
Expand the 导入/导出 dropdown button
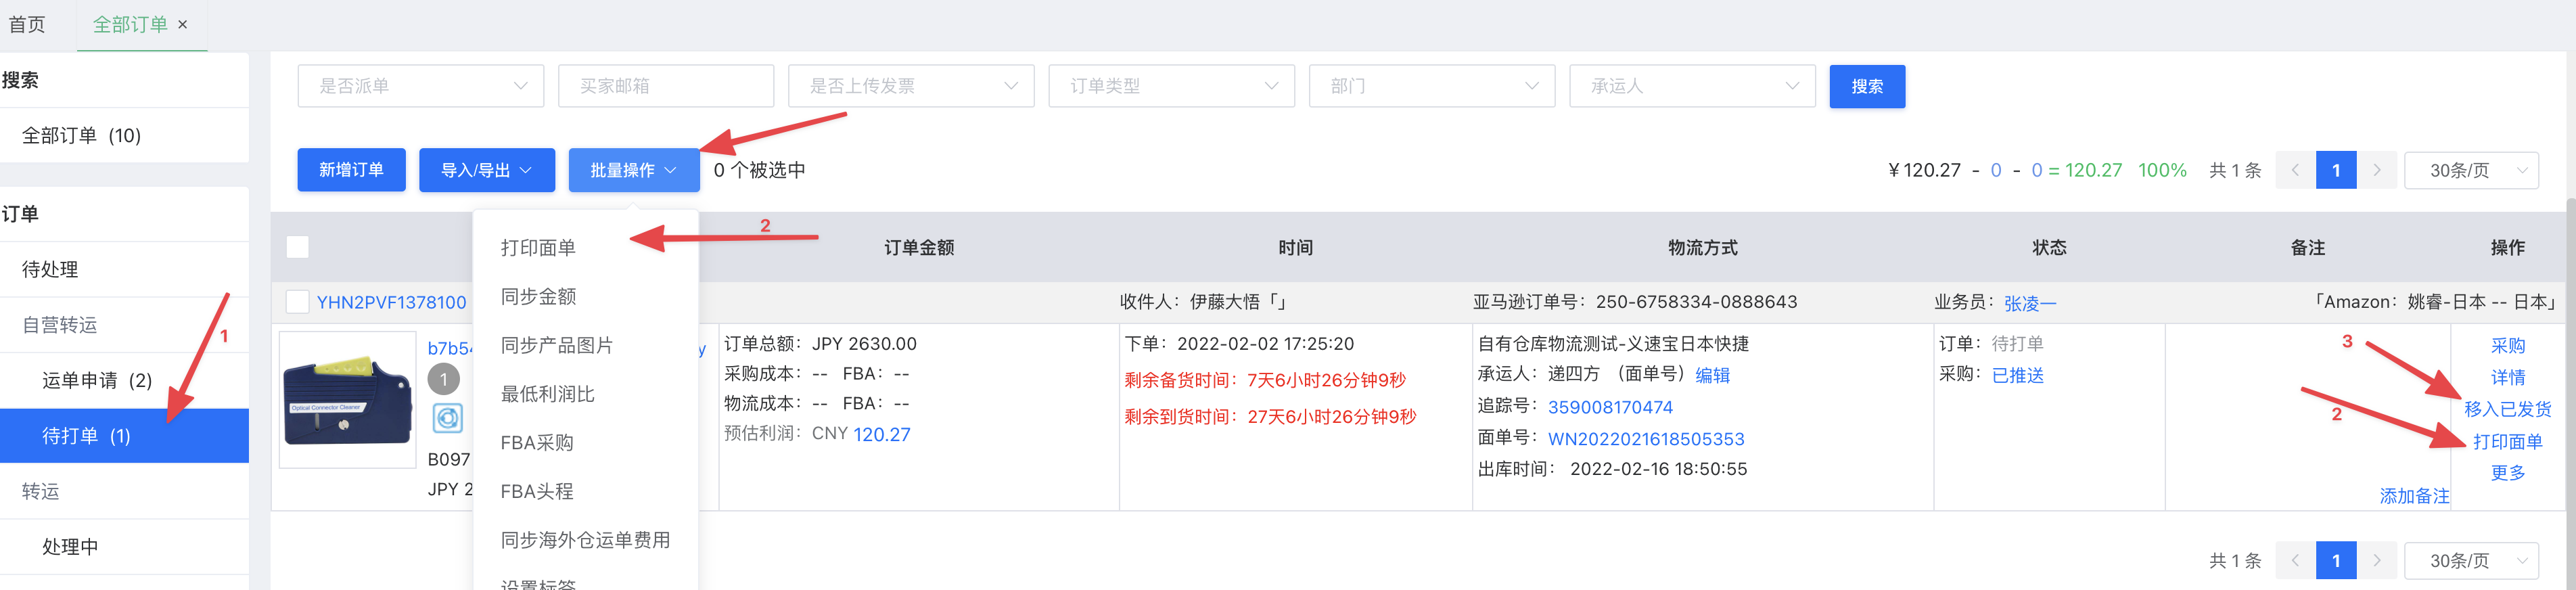(486, 170)
